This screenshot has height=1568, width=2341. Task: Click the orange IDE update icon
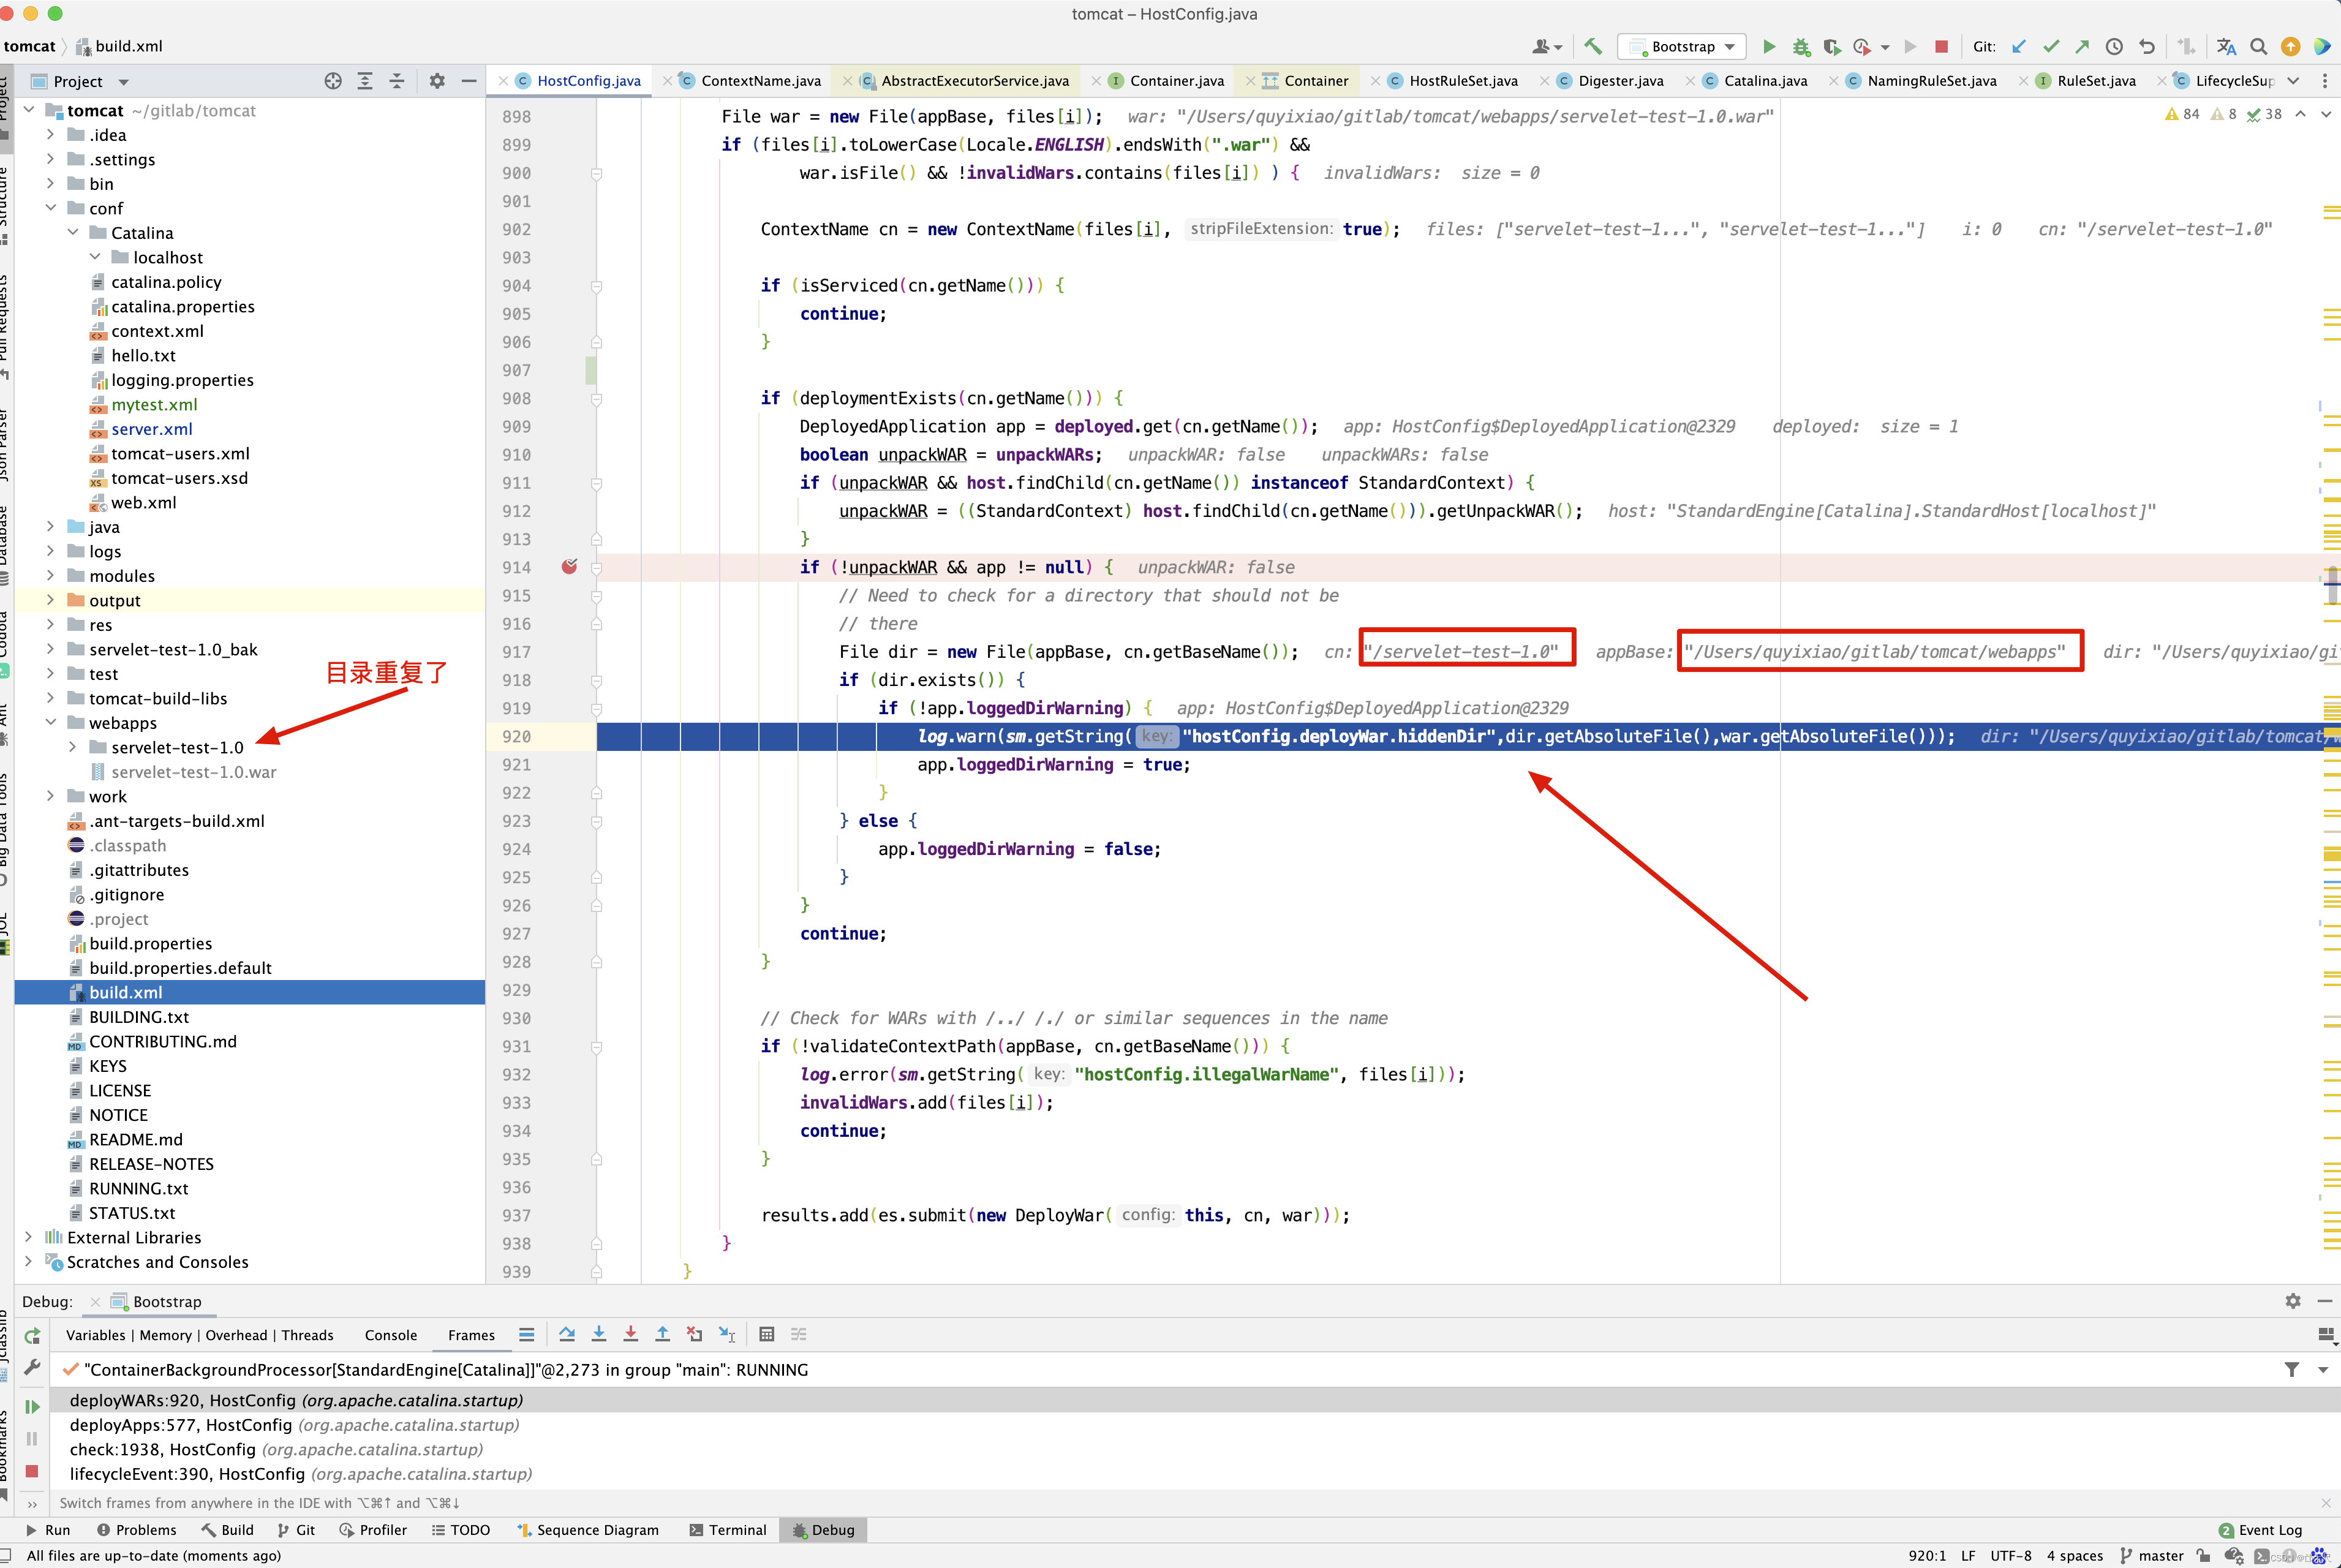click(2290, 46)
